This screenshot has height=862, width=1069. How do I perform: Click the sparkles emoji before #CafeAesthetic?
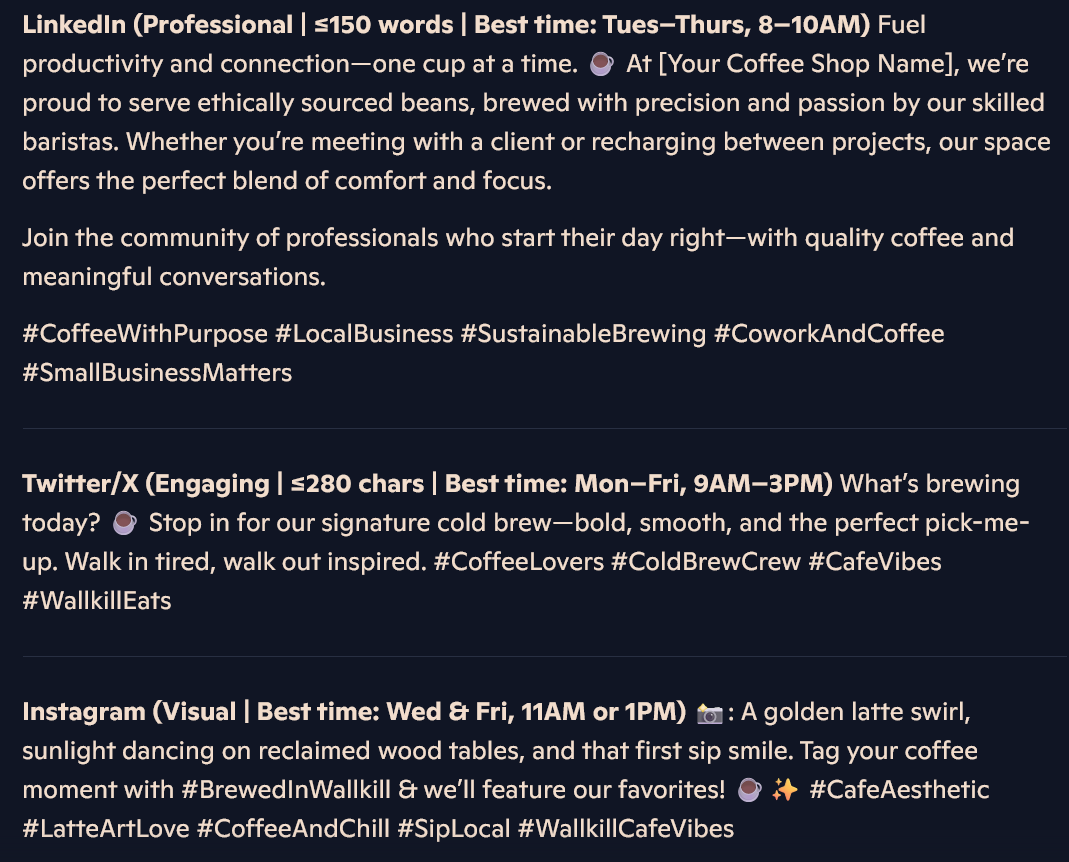[x=785, y=790]
